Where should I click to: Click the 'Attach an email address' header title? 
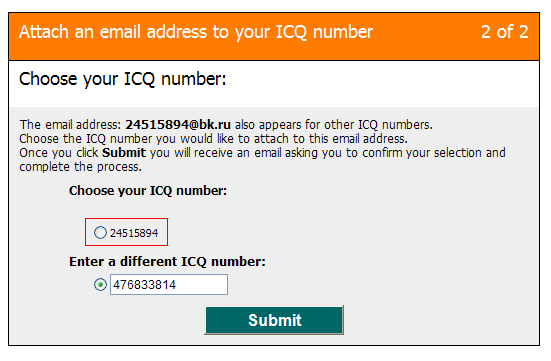click(196, 32)
